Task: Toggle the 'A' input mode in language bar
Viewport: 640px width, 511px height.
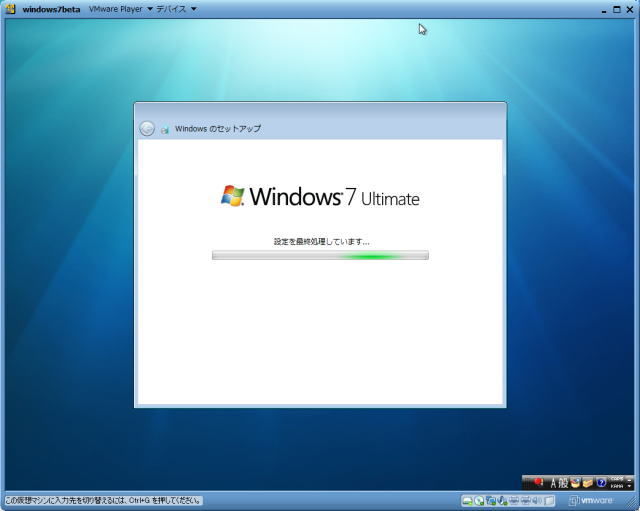Action: 554,483
